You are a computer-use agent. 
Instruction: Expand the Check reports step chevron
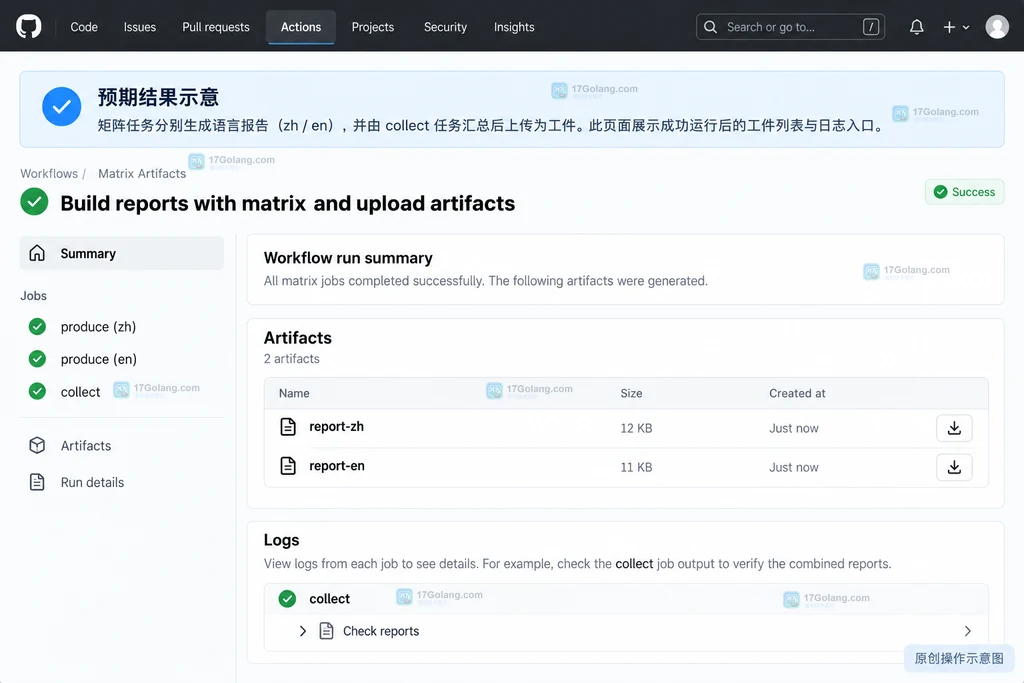point(302,631)
